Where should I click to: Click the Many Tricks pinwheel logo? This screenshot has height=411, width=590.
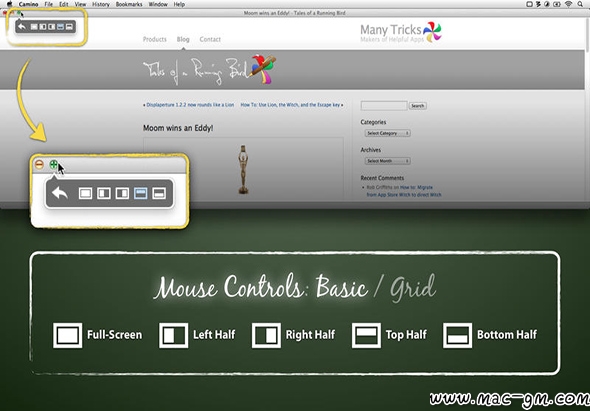[x=432, y=32]
